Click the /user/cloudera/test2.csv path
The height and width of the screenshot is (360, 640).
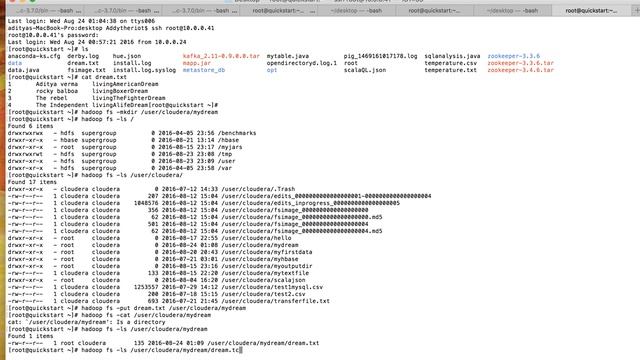click(263, 294)
